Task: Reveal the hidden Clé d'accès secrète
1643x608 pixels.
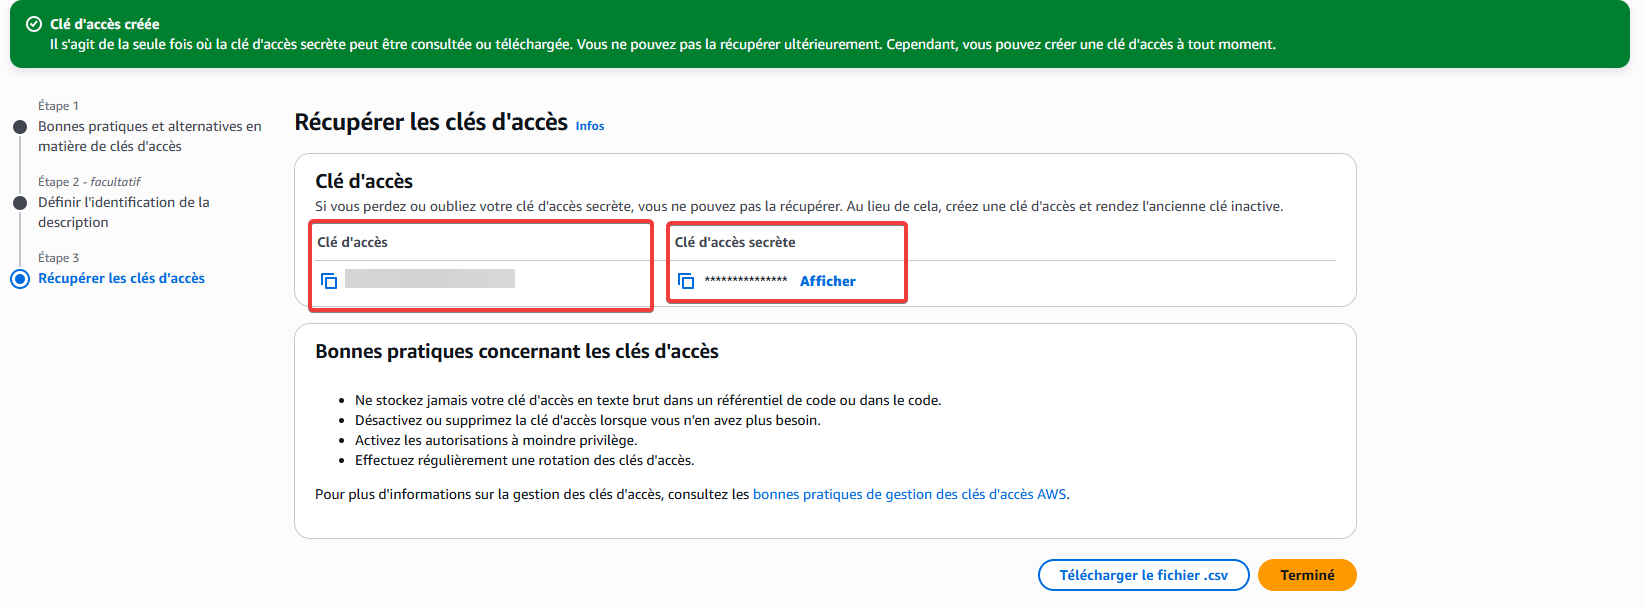Action: tap(827, 281)
